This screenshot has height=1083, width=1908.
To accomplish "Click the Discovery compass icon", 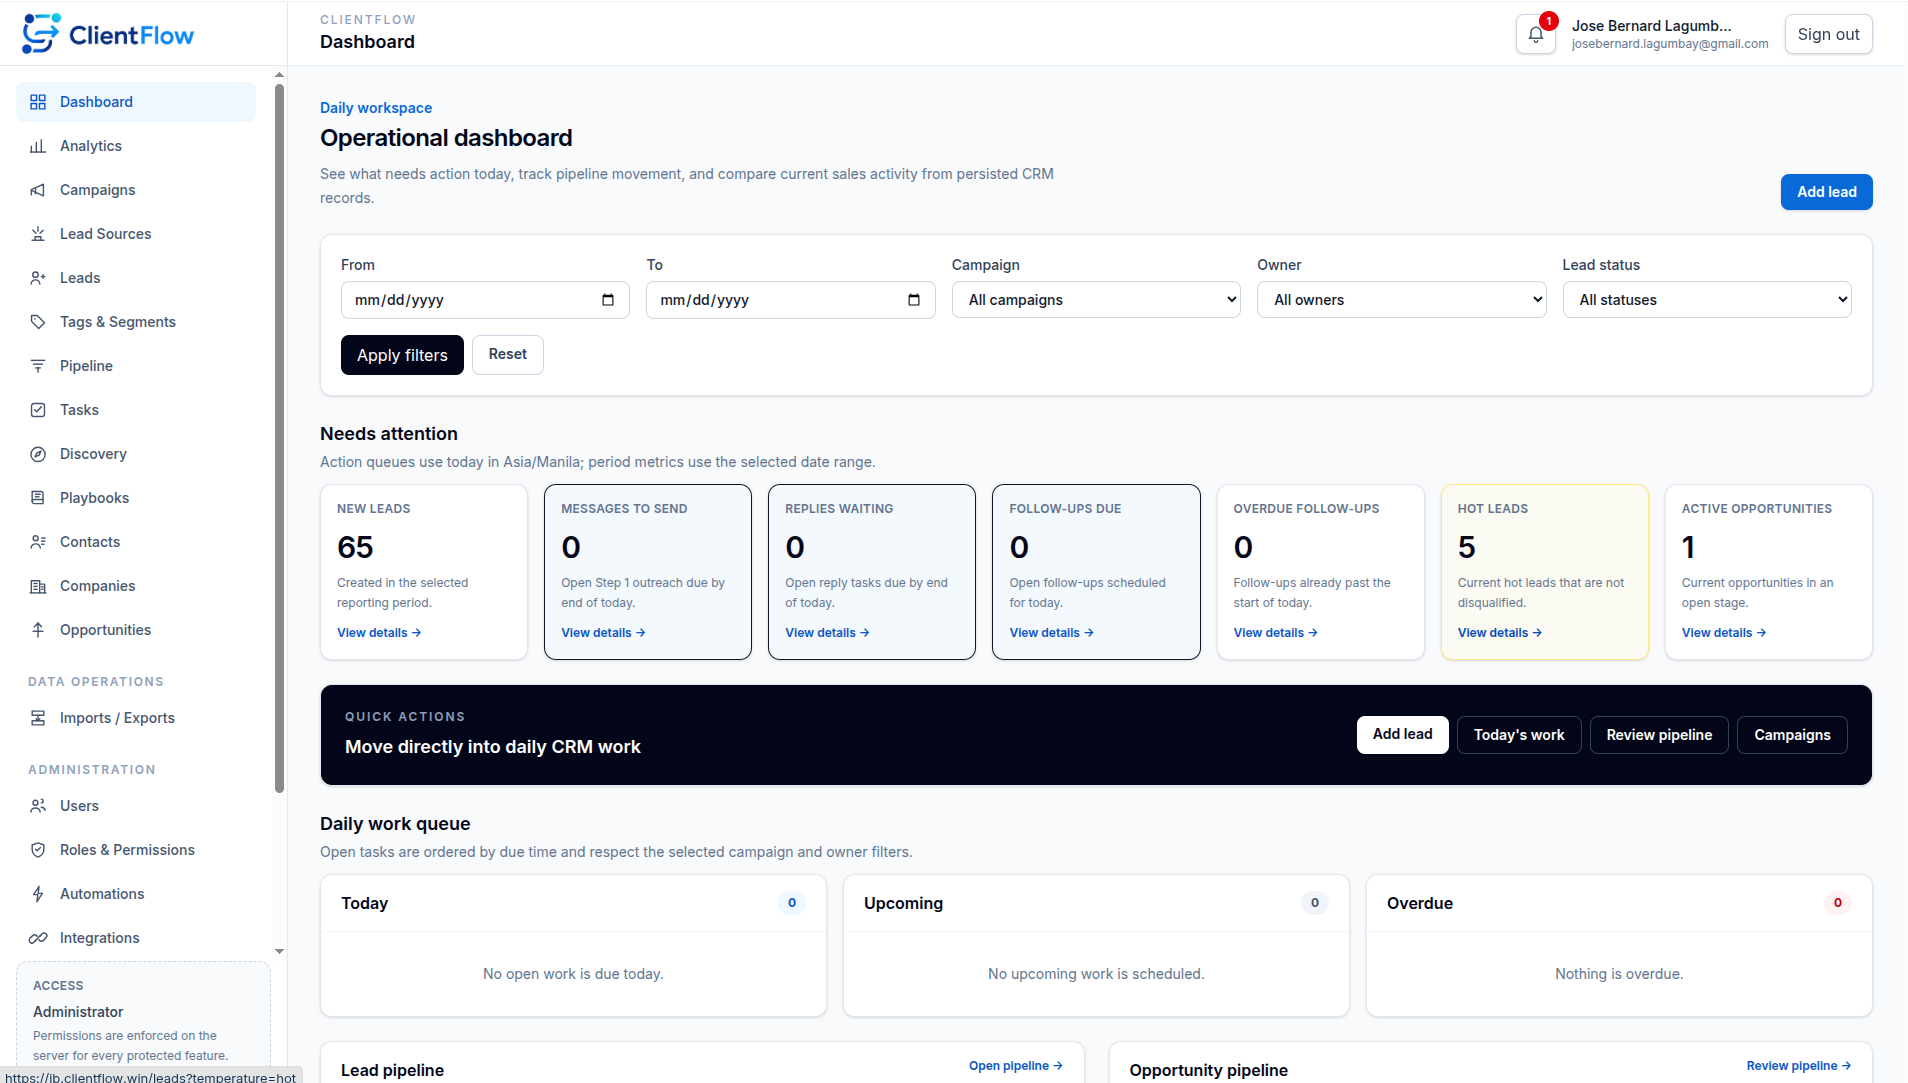I will (x=38, y=454).
